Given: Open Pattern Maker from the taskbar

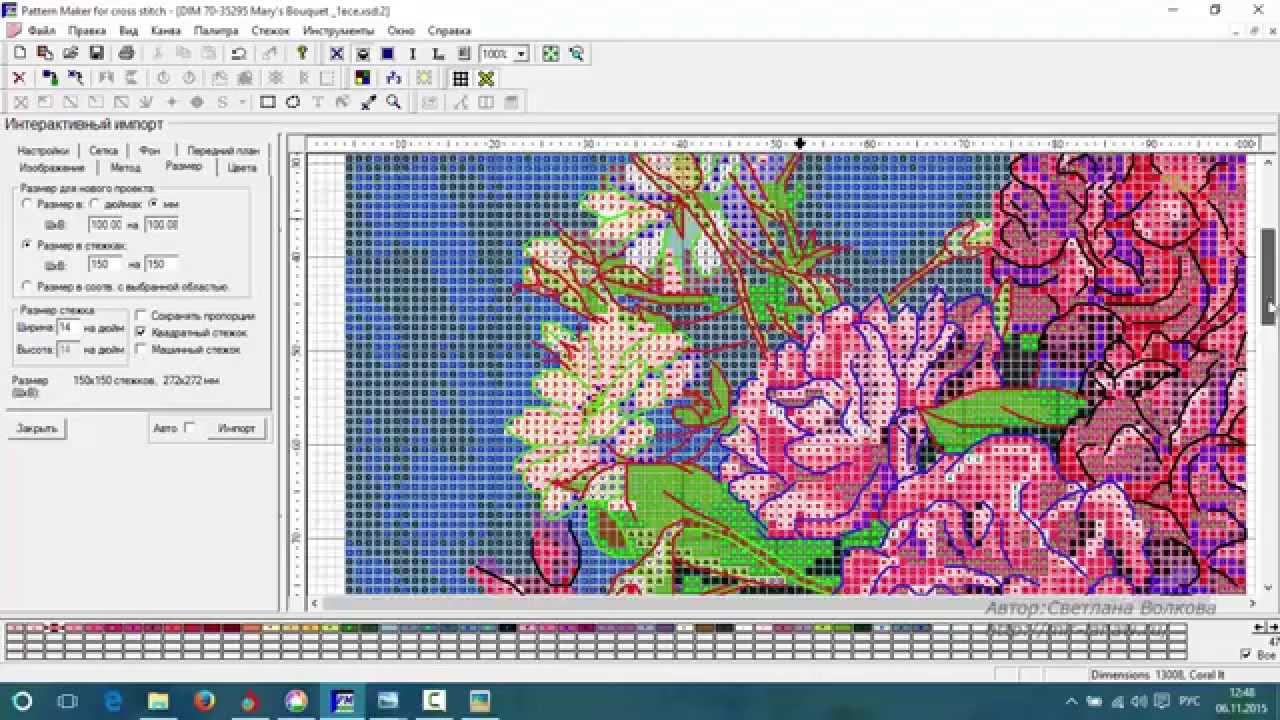Looking at the screenshot, I should 343,700.
